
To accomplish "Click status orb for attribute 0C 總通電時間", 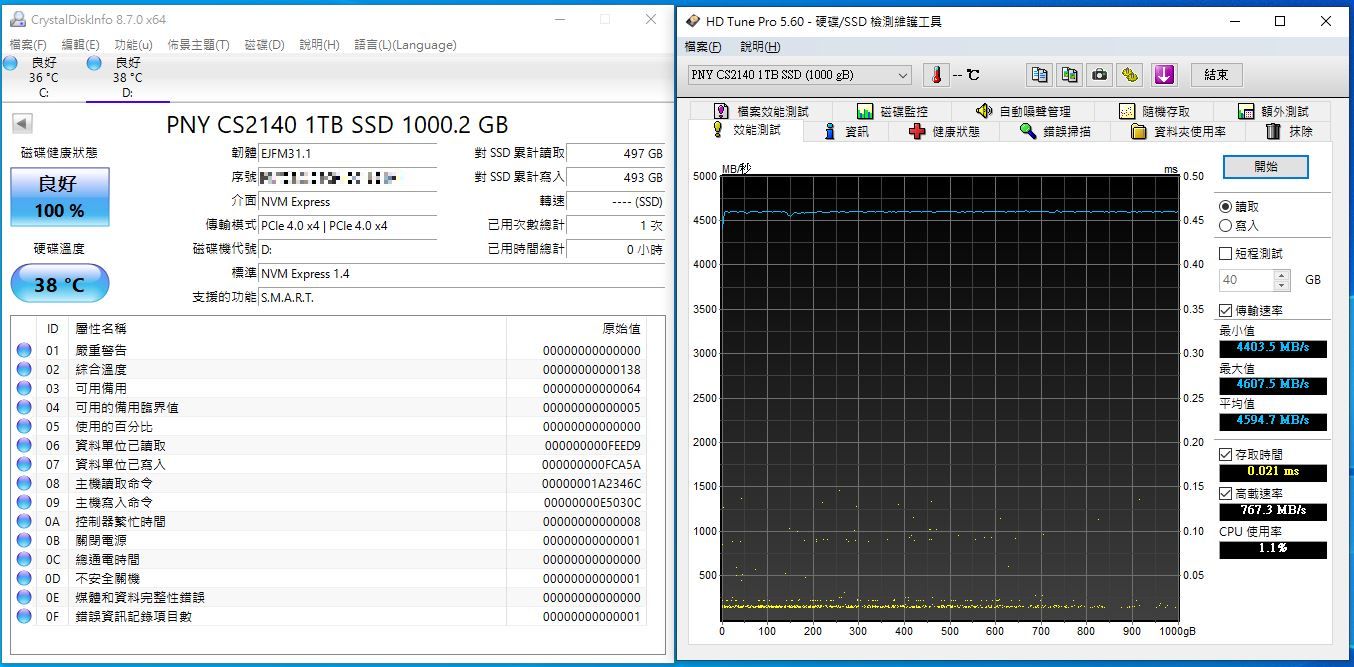I will click(x=24, y=560).
